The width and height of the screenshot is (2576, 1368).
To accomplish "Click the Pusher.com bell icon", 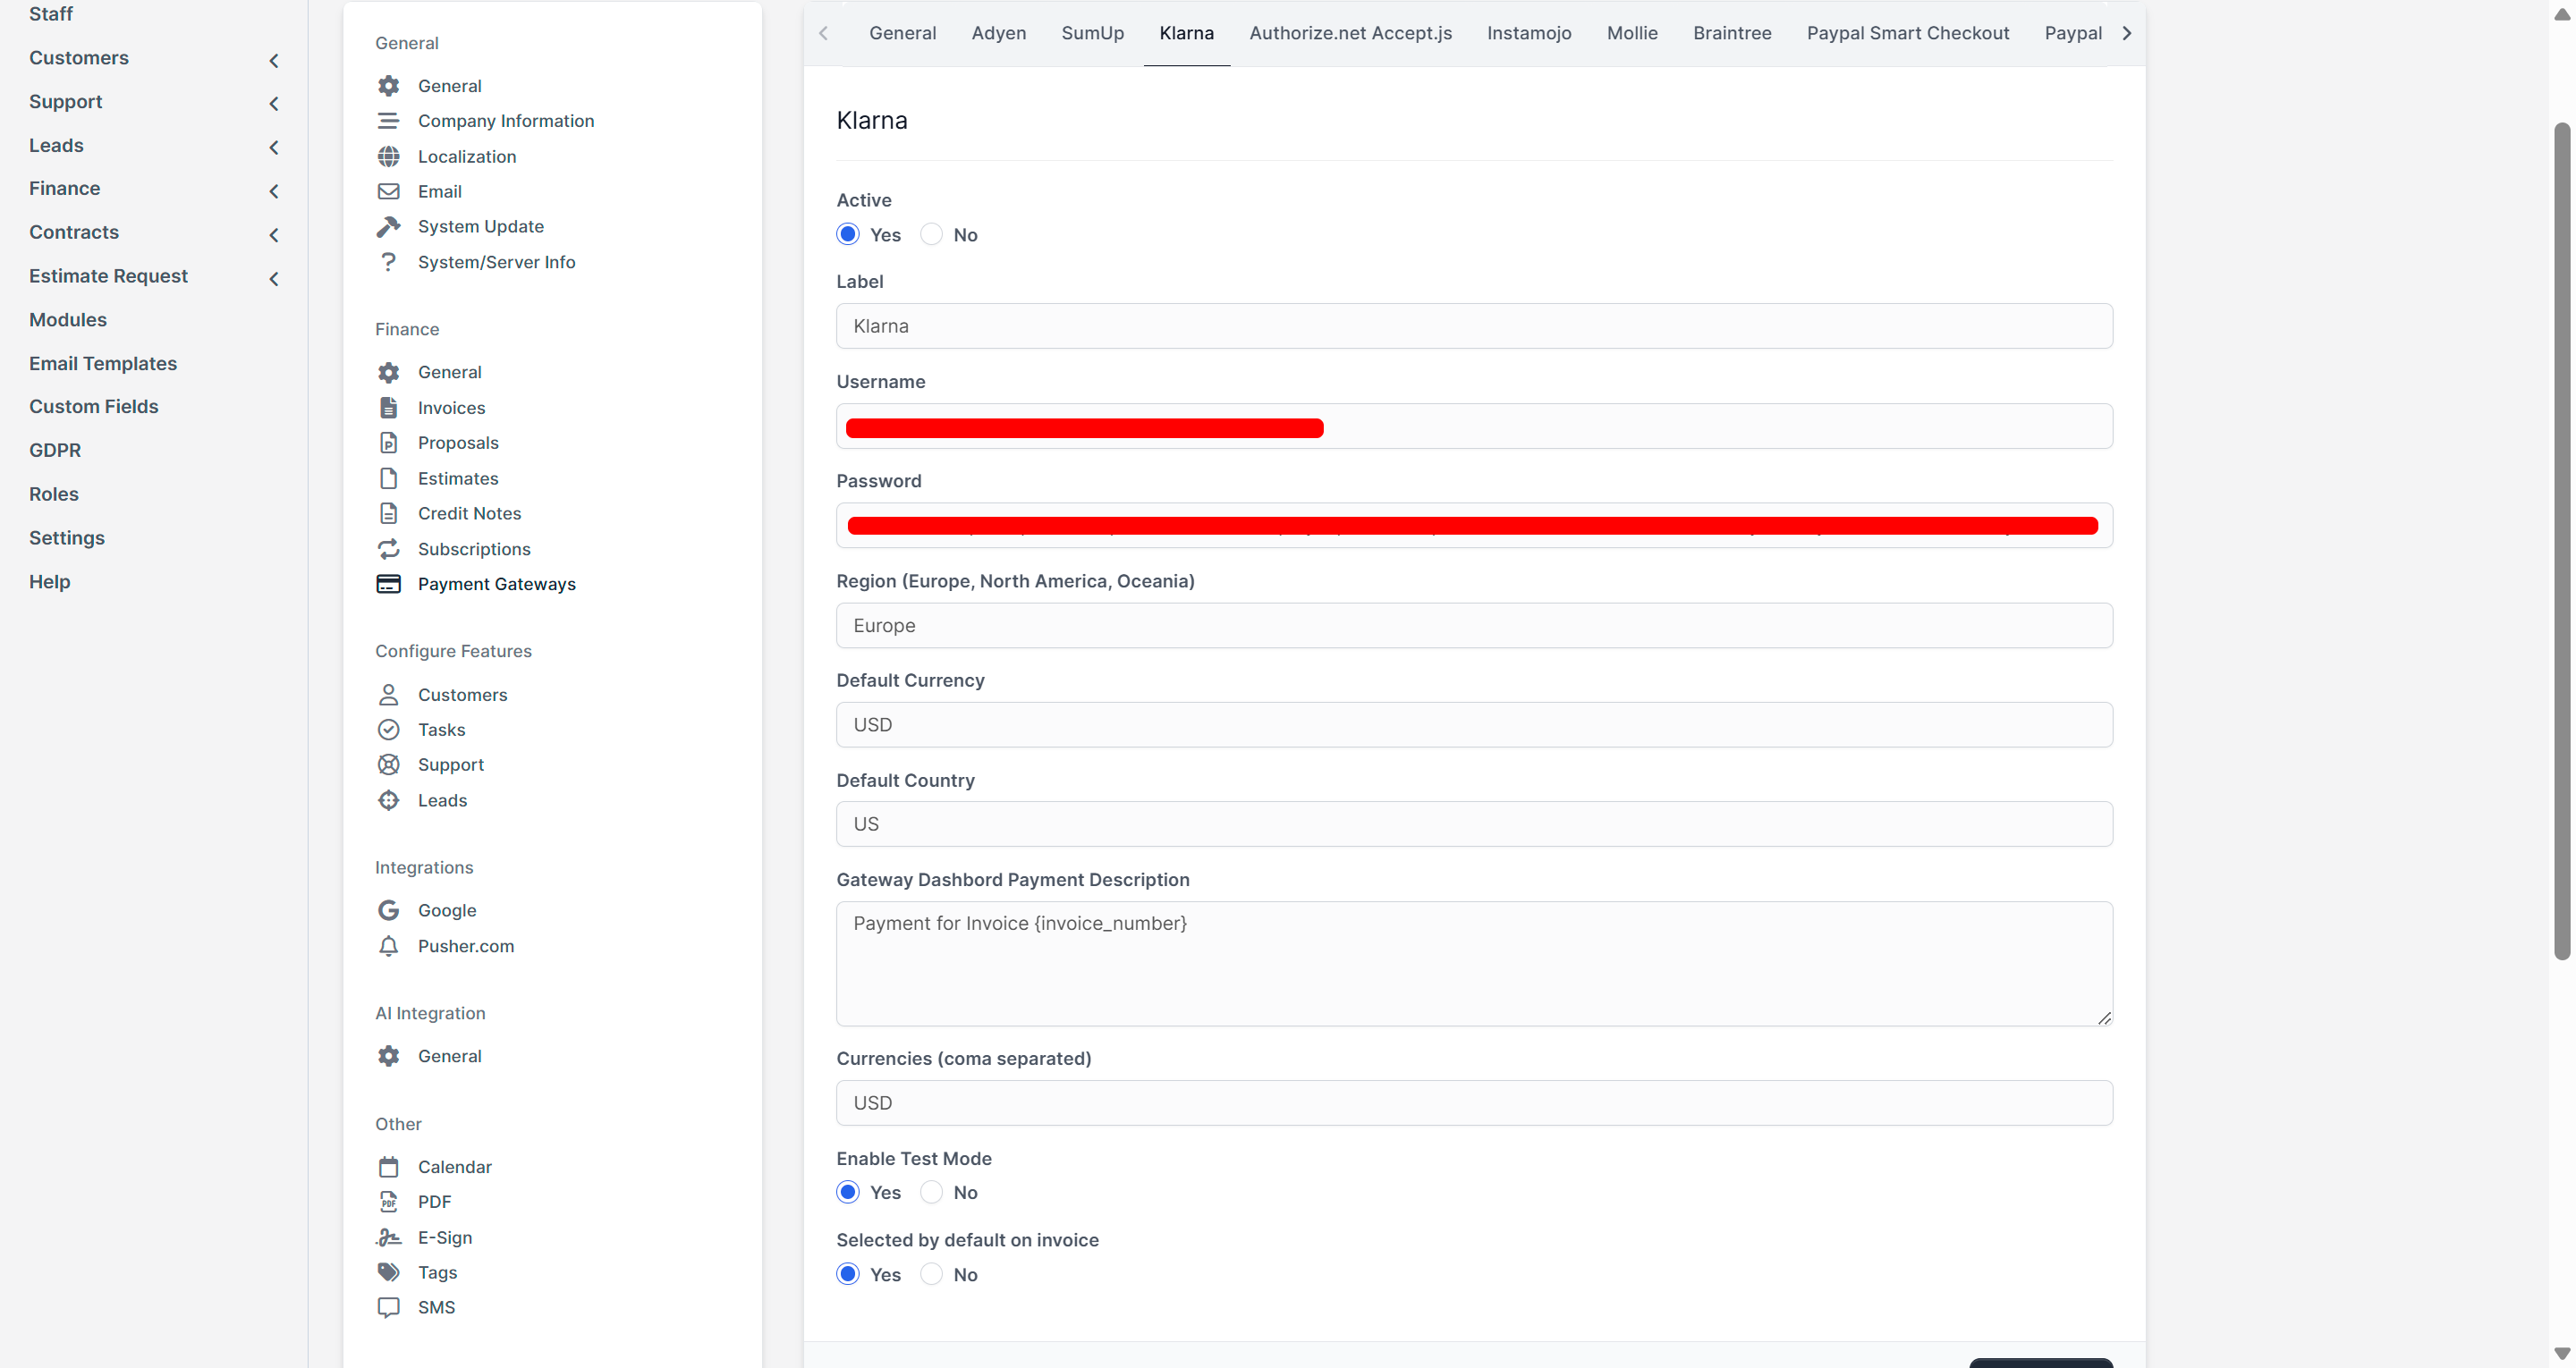I will [x=388, y=946].
